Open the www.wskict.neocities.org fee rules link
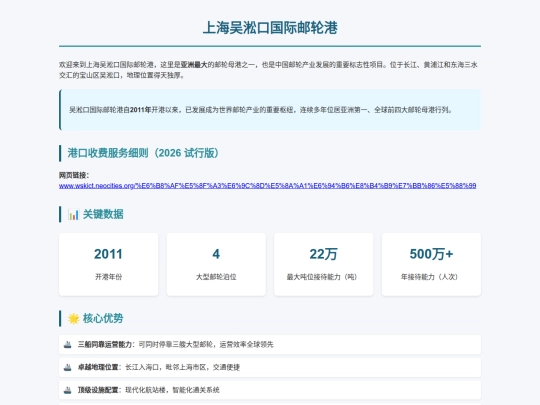Image resolution: width=540 pixels, height=405 pixels. 268,186
